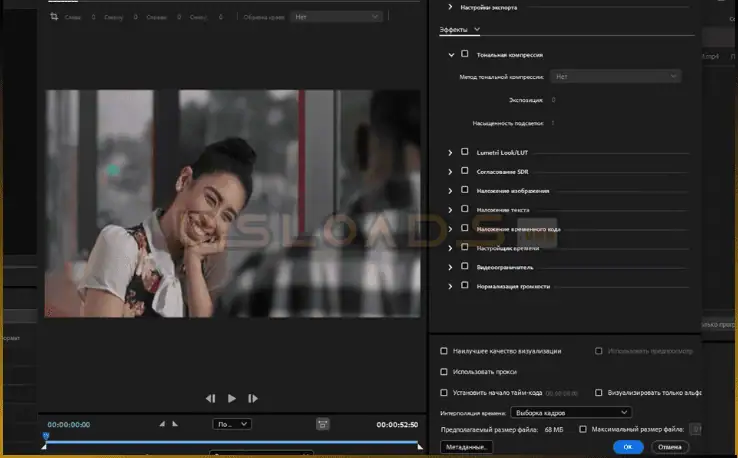Enable the Нормализация громкости checkbox
This screenshot has width=738, height=458.
[465, 285]
